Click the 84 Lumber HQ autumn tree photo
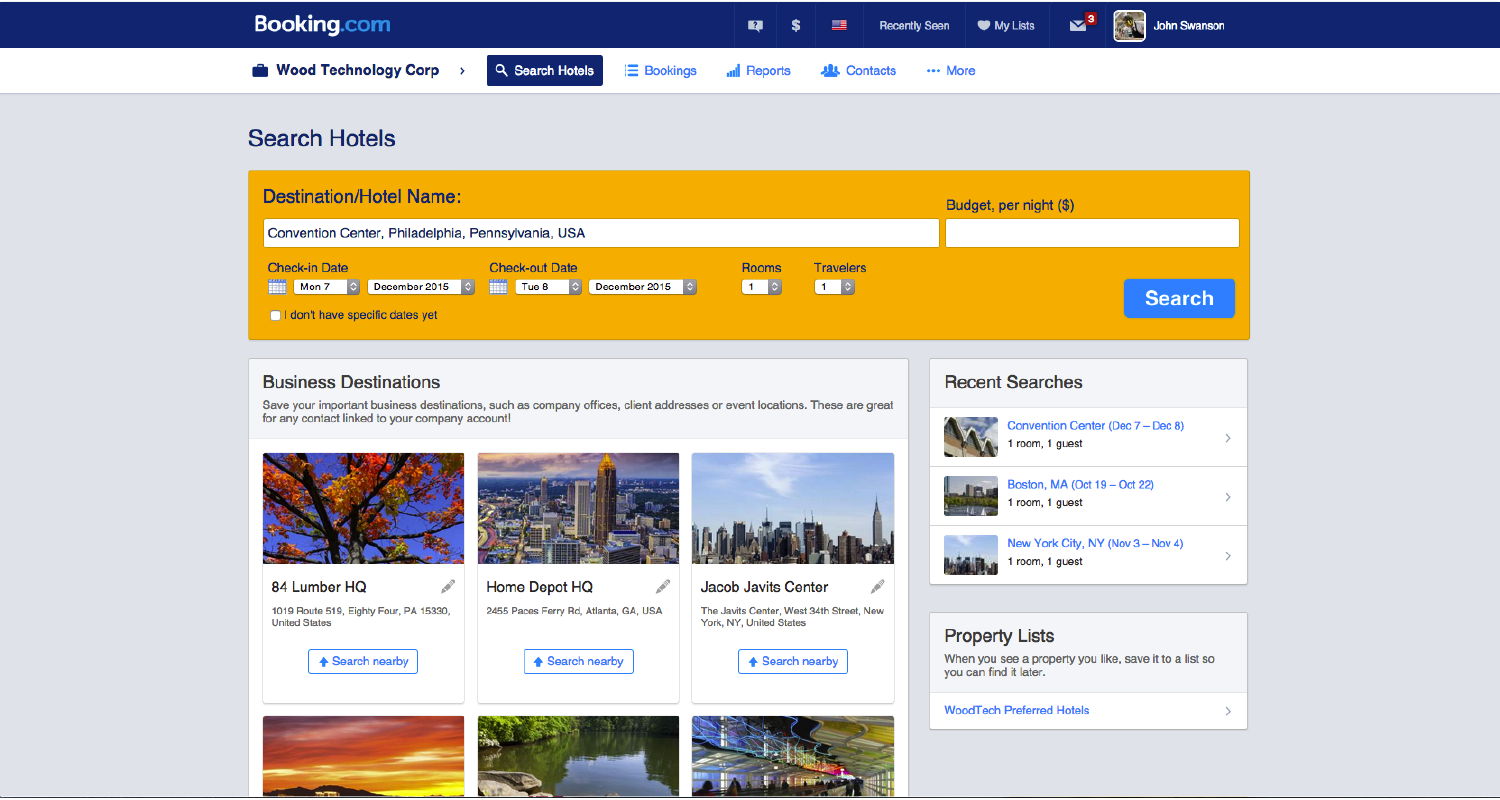This screenshot has width=1500, height=800. [x=363, y=509]
